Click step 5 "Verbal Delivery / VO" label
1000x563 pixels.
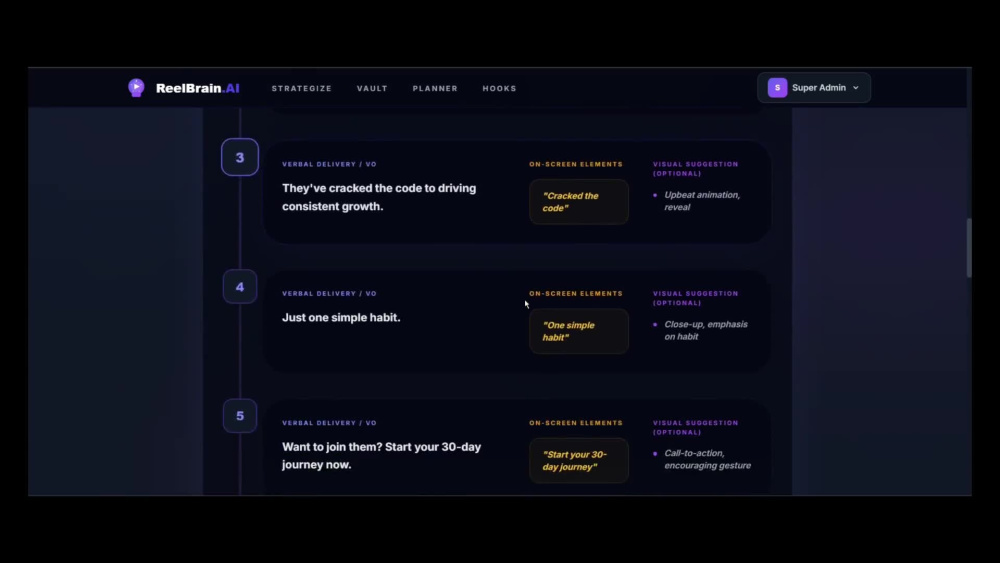click(329, 423)
